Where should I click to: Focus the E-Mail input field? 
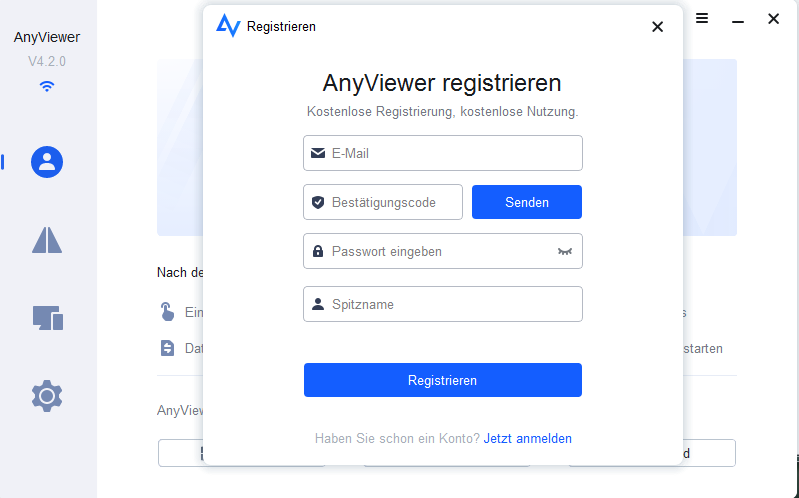pyautogui.click(x=450, y=154)
